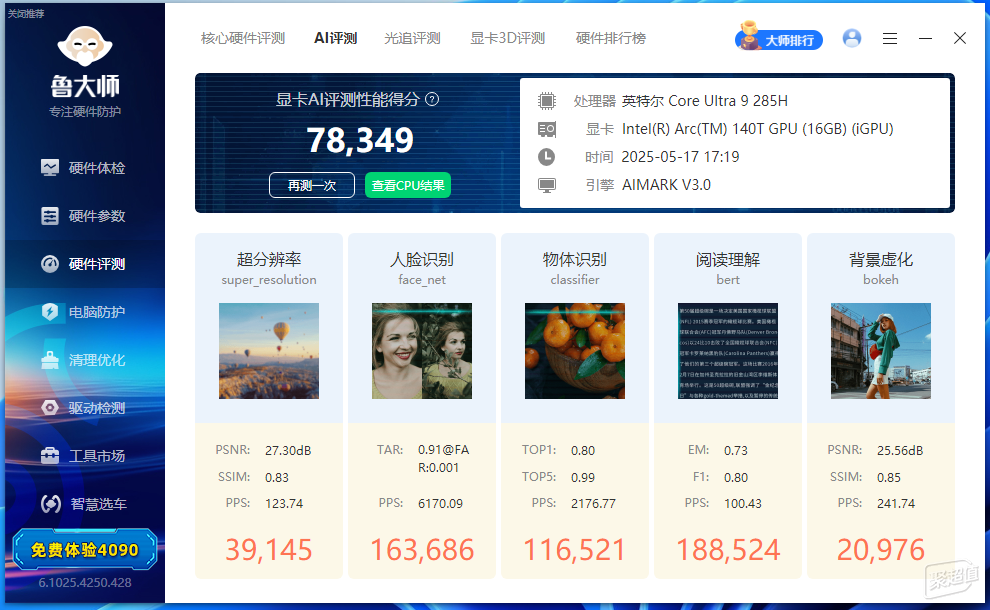
Task: Open the hamburger main menu
Action: point(890,39)
